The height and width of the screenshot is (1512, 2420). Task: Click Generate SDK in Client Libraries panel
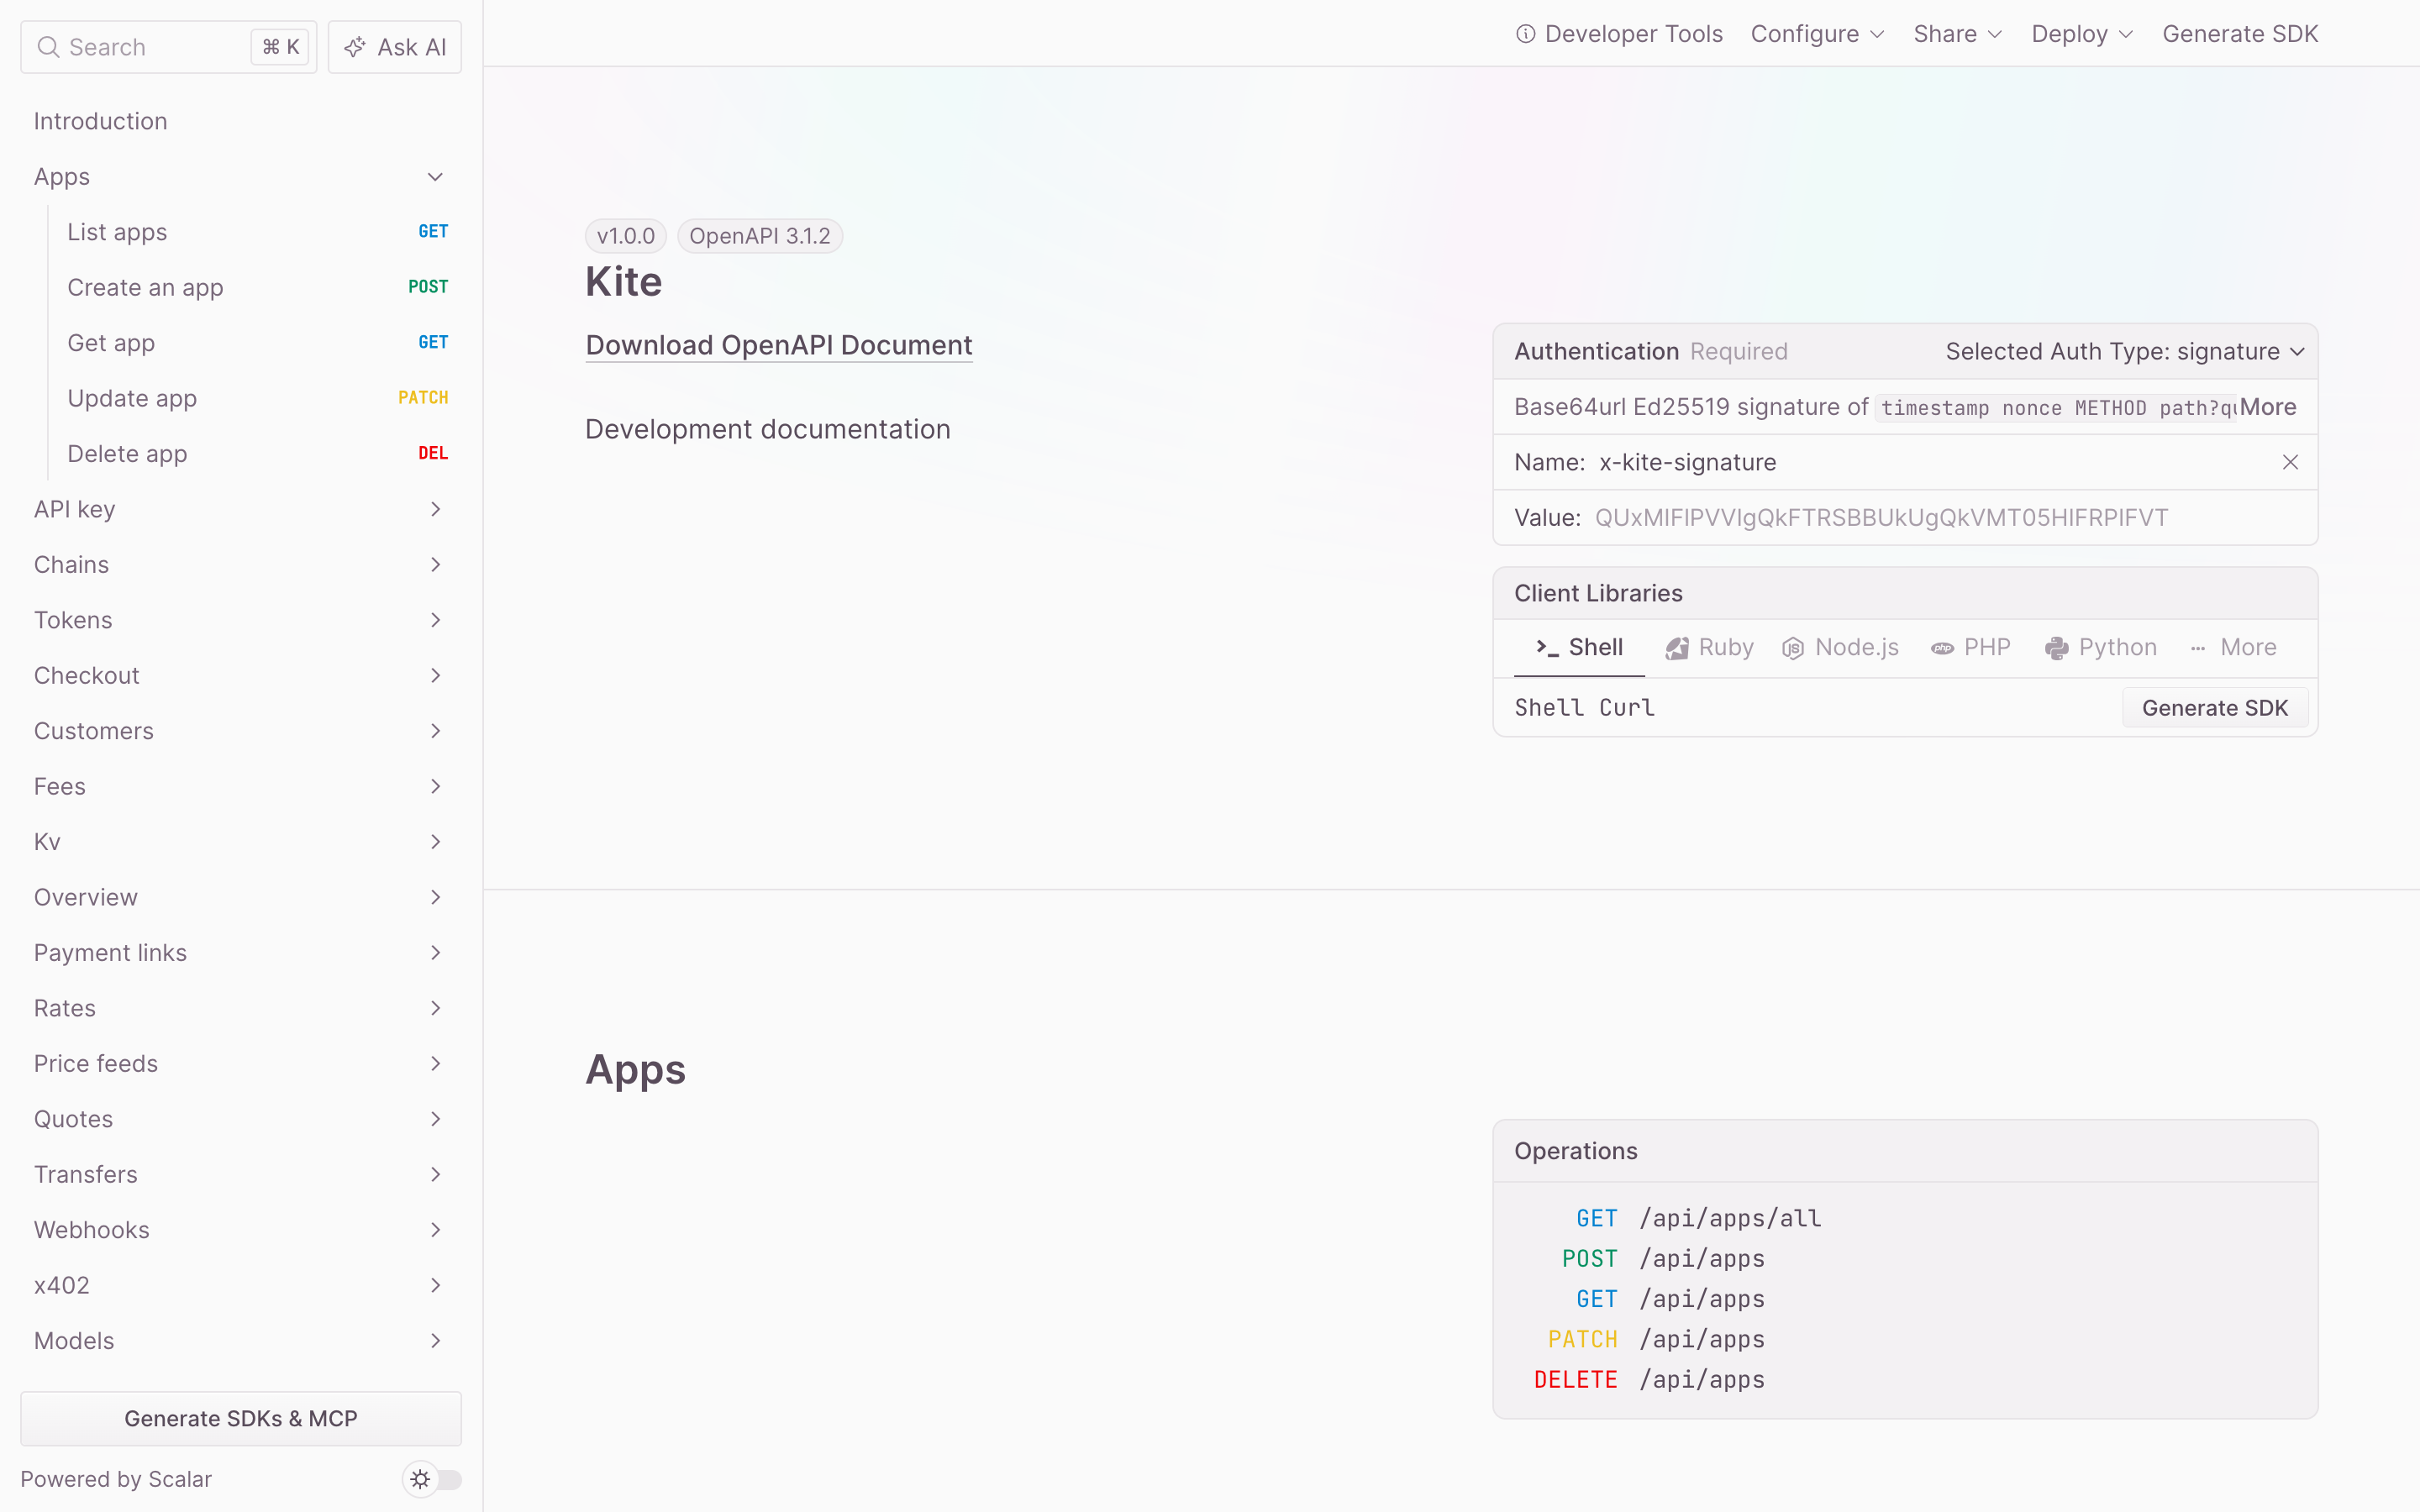2214,708
